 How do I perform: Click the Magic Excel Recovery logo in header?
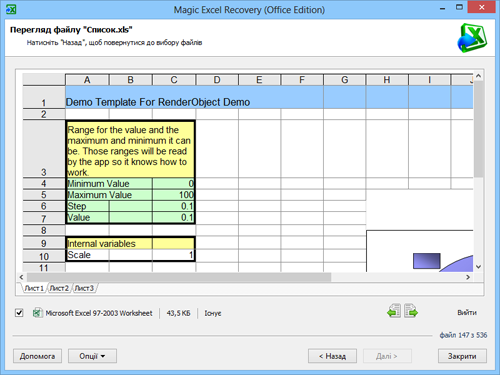[472, 38]
